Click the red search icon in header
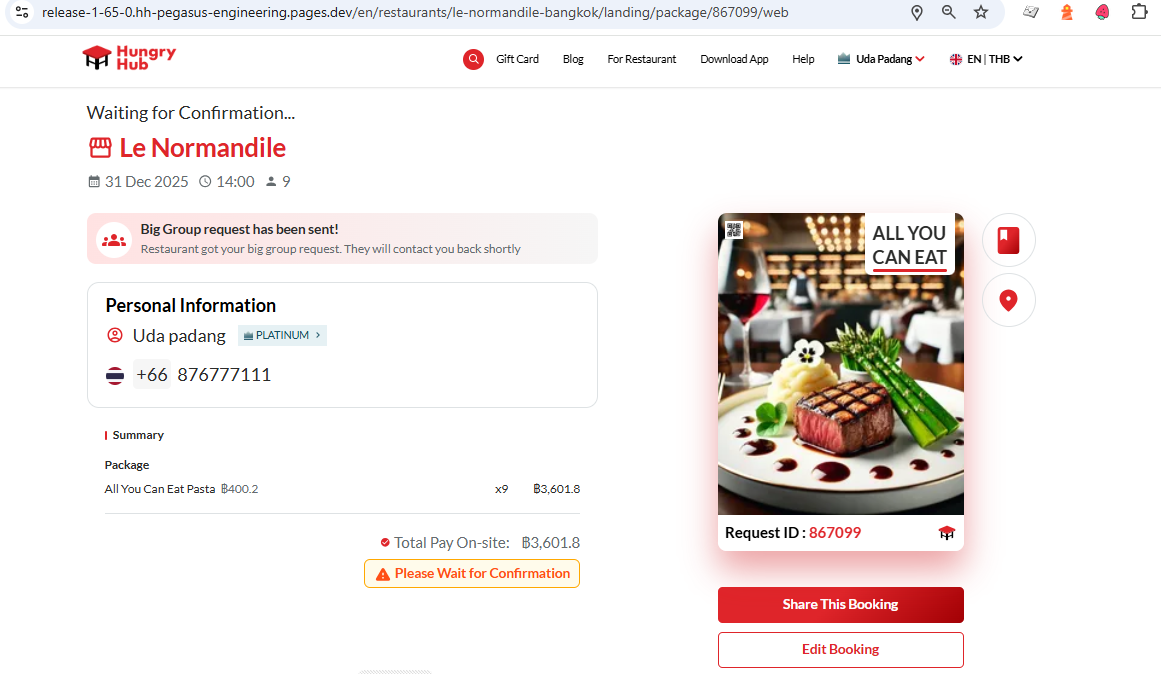1161x674 pixels. pyautogui.click(x=473, y=59)
